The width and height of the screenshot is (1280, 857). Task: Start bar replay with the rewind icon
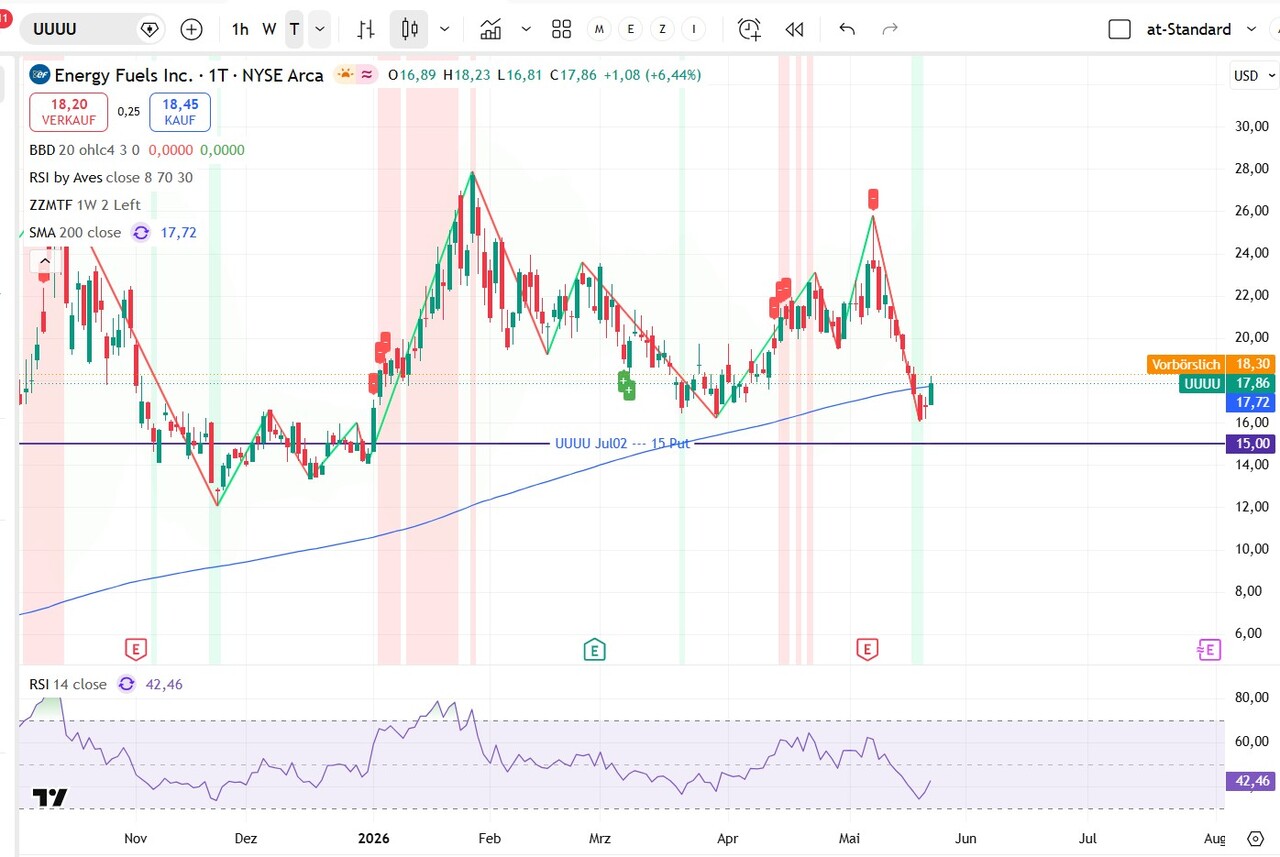[794, 29]
